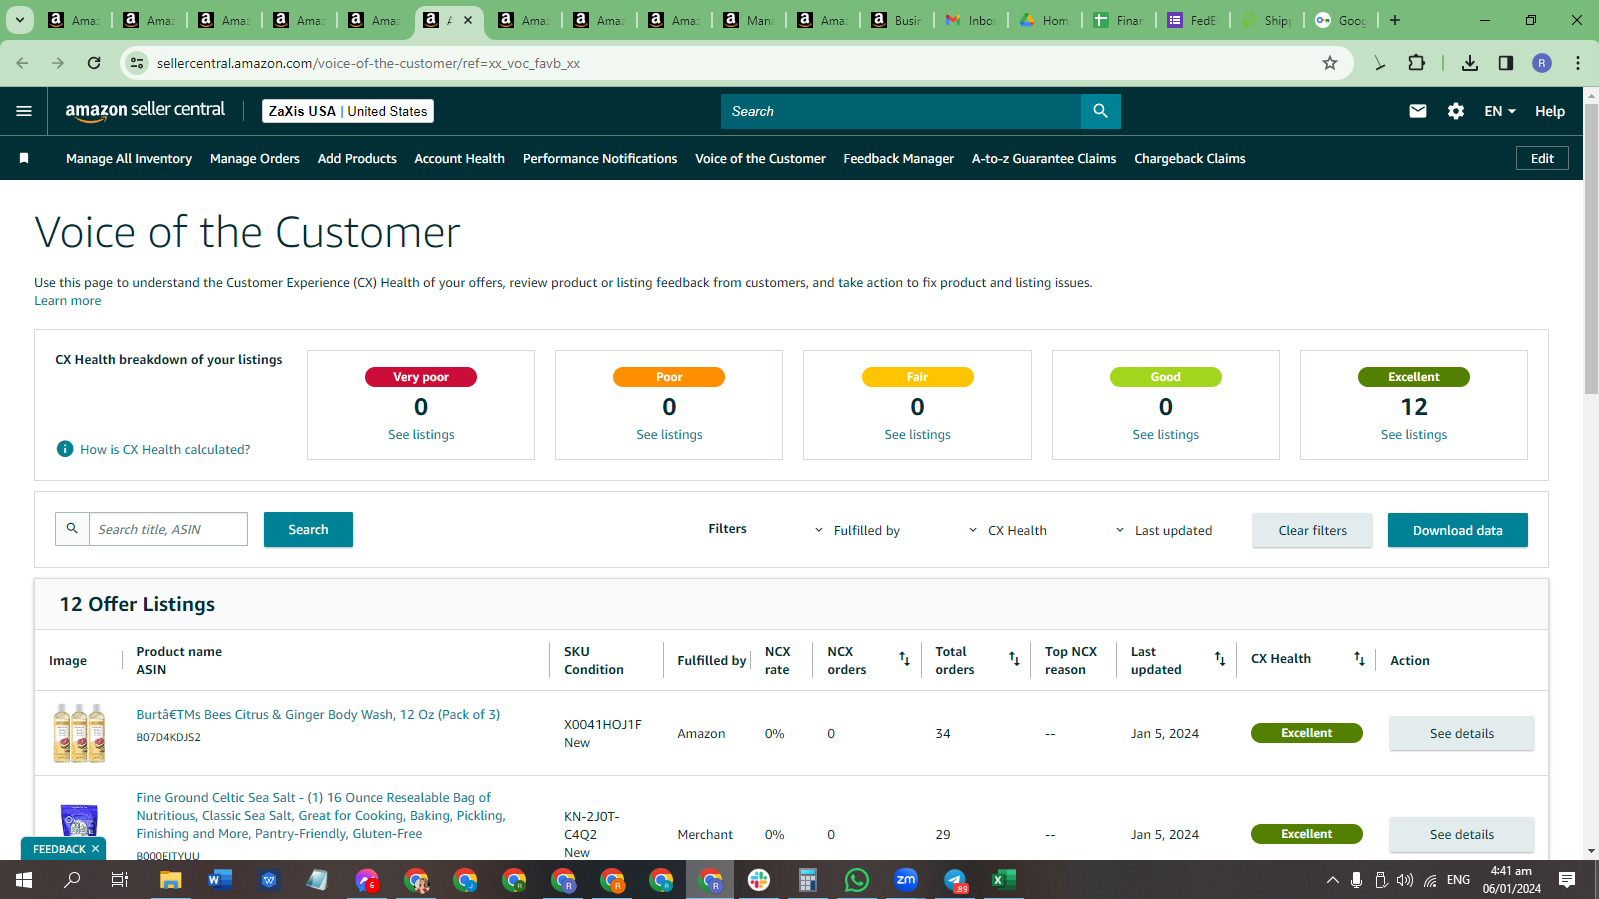The height and width of the screenshot is (899, 1599).
Task: See listings under Very poor
Action: tap(421, 435)
